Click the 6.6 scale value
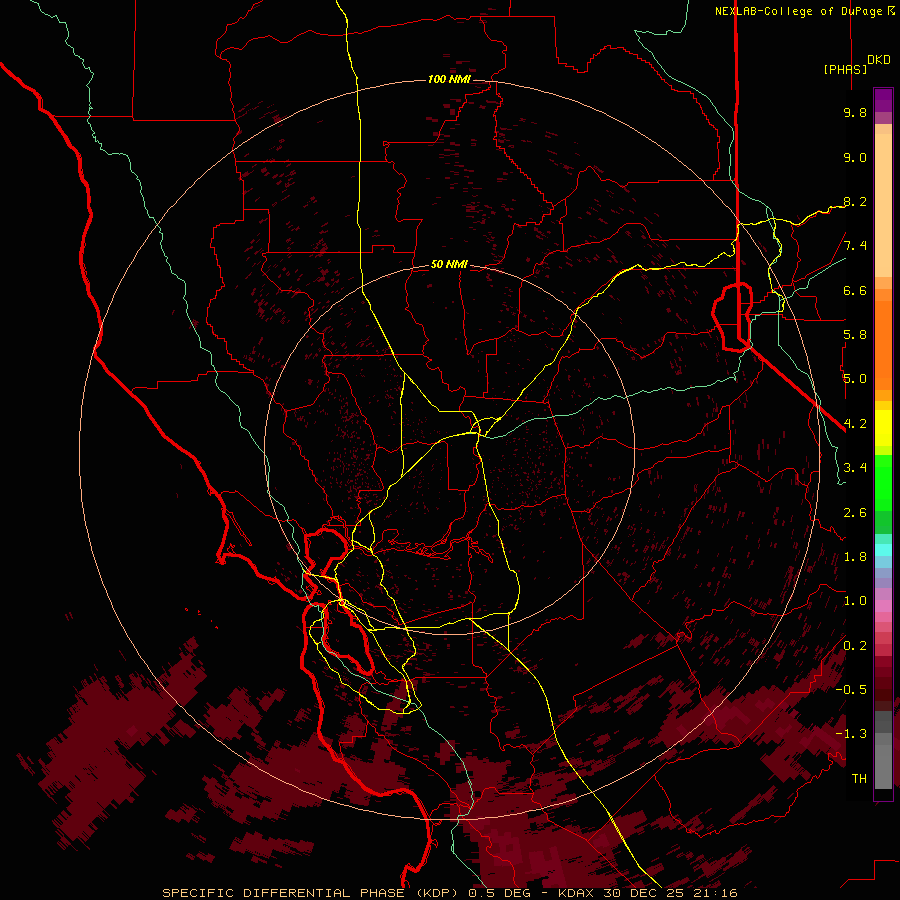The image size is (900, 900). point(855,290)
